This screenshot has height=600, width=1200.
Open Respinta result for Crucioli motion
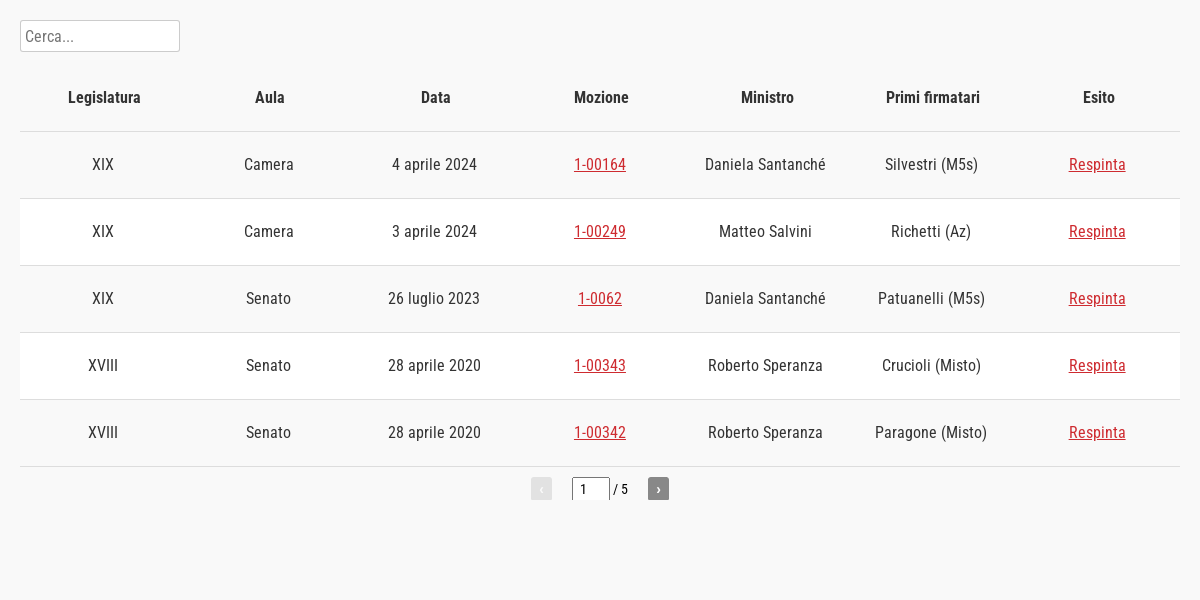pyautogui.click(x=1097, y=366)
